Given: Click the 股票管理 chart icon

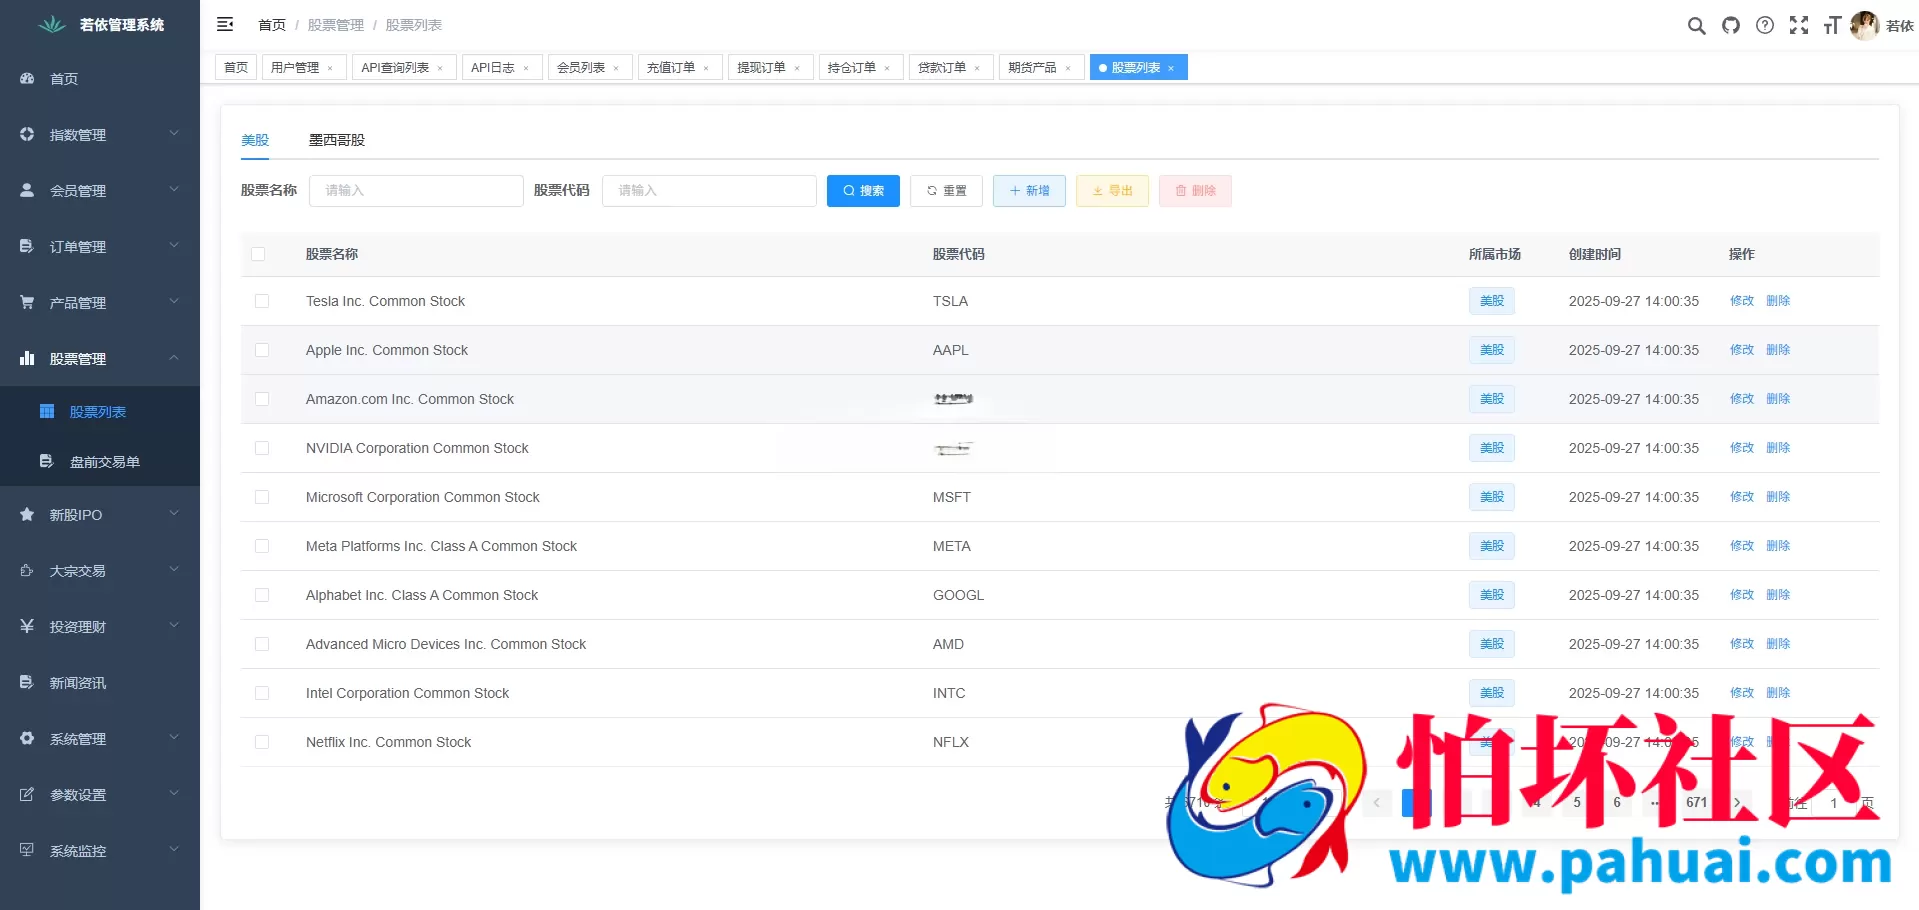Looking at the screenshot, I should tap(27, 358).
